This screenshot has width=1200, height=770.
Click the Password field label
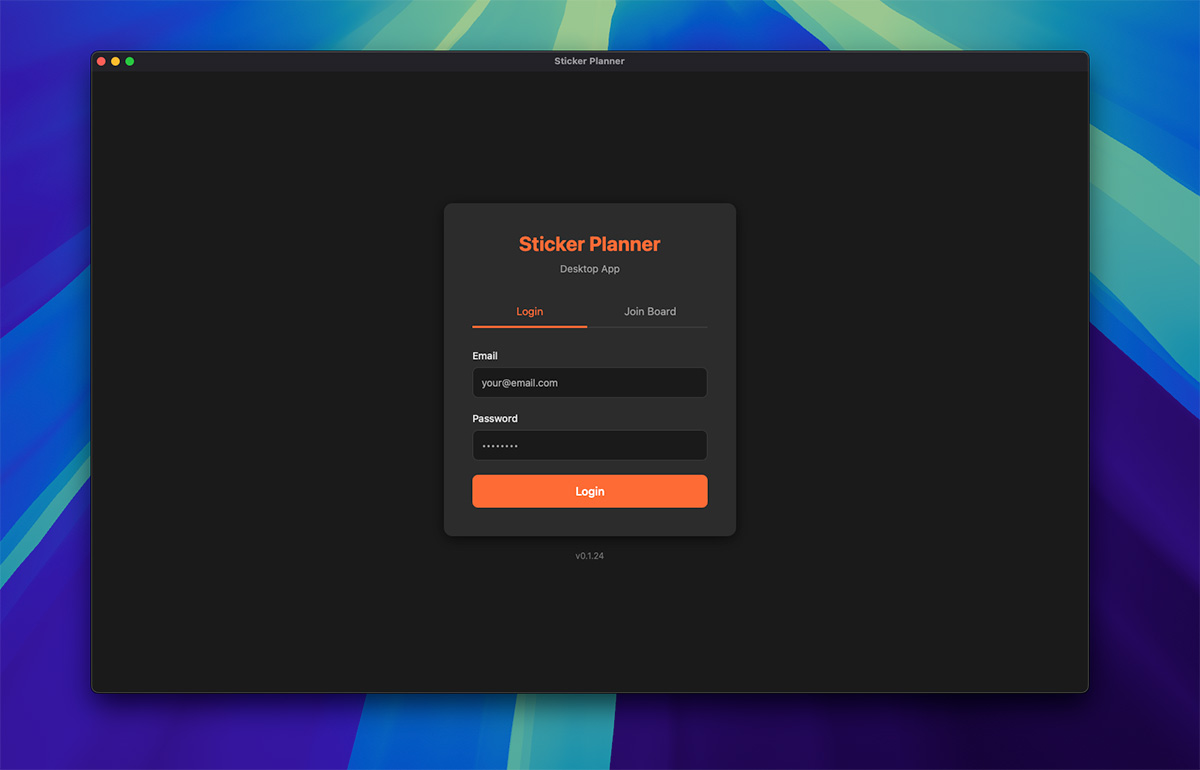[494, 418]
